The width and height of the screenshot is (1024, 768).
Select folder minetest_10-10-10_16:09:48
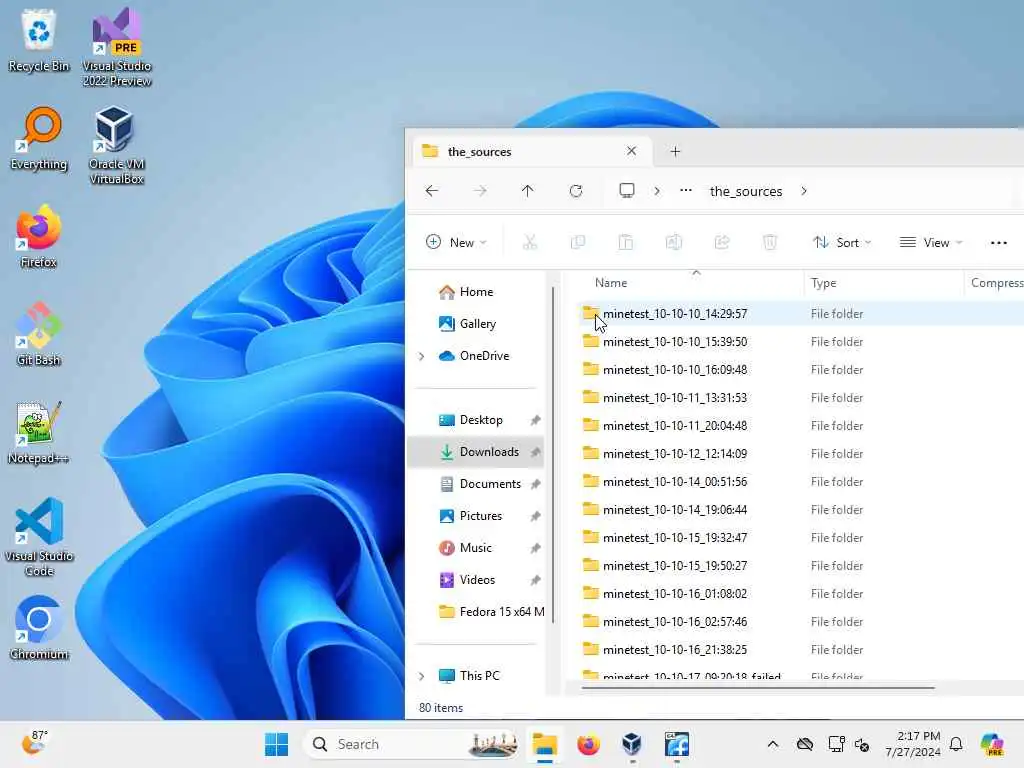pos(675,370)
